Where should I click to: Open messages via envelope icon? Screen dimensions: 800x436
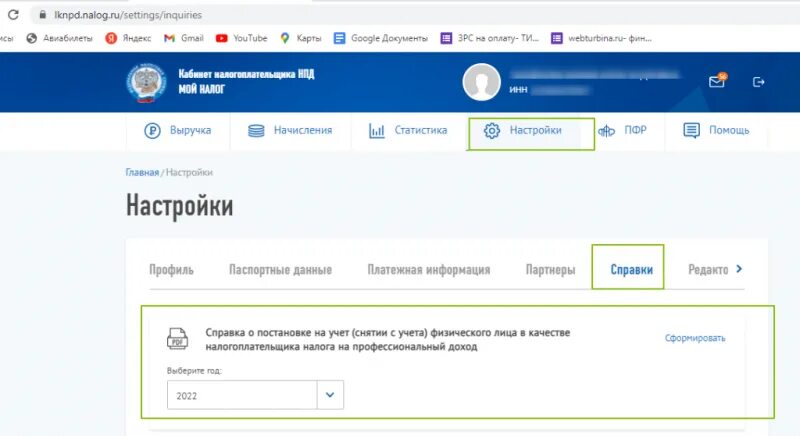[717, 81]
